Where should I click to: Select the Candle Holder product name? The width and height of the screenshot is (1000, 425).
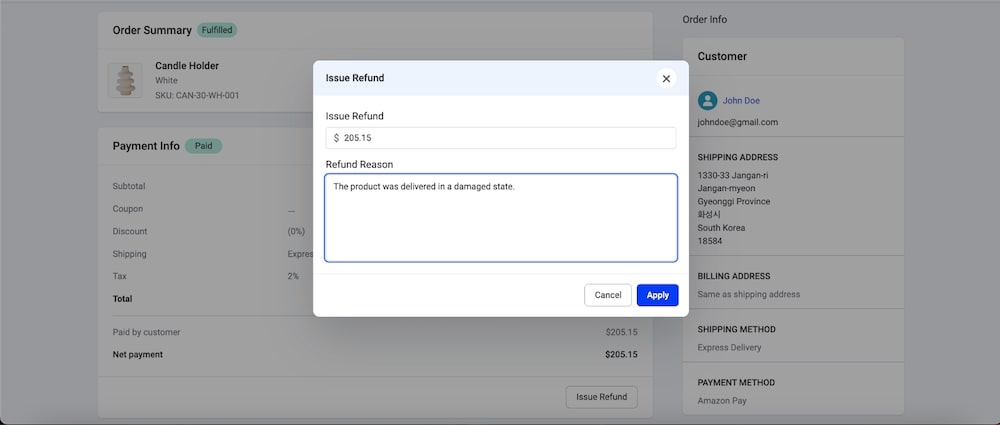(187, 66)
